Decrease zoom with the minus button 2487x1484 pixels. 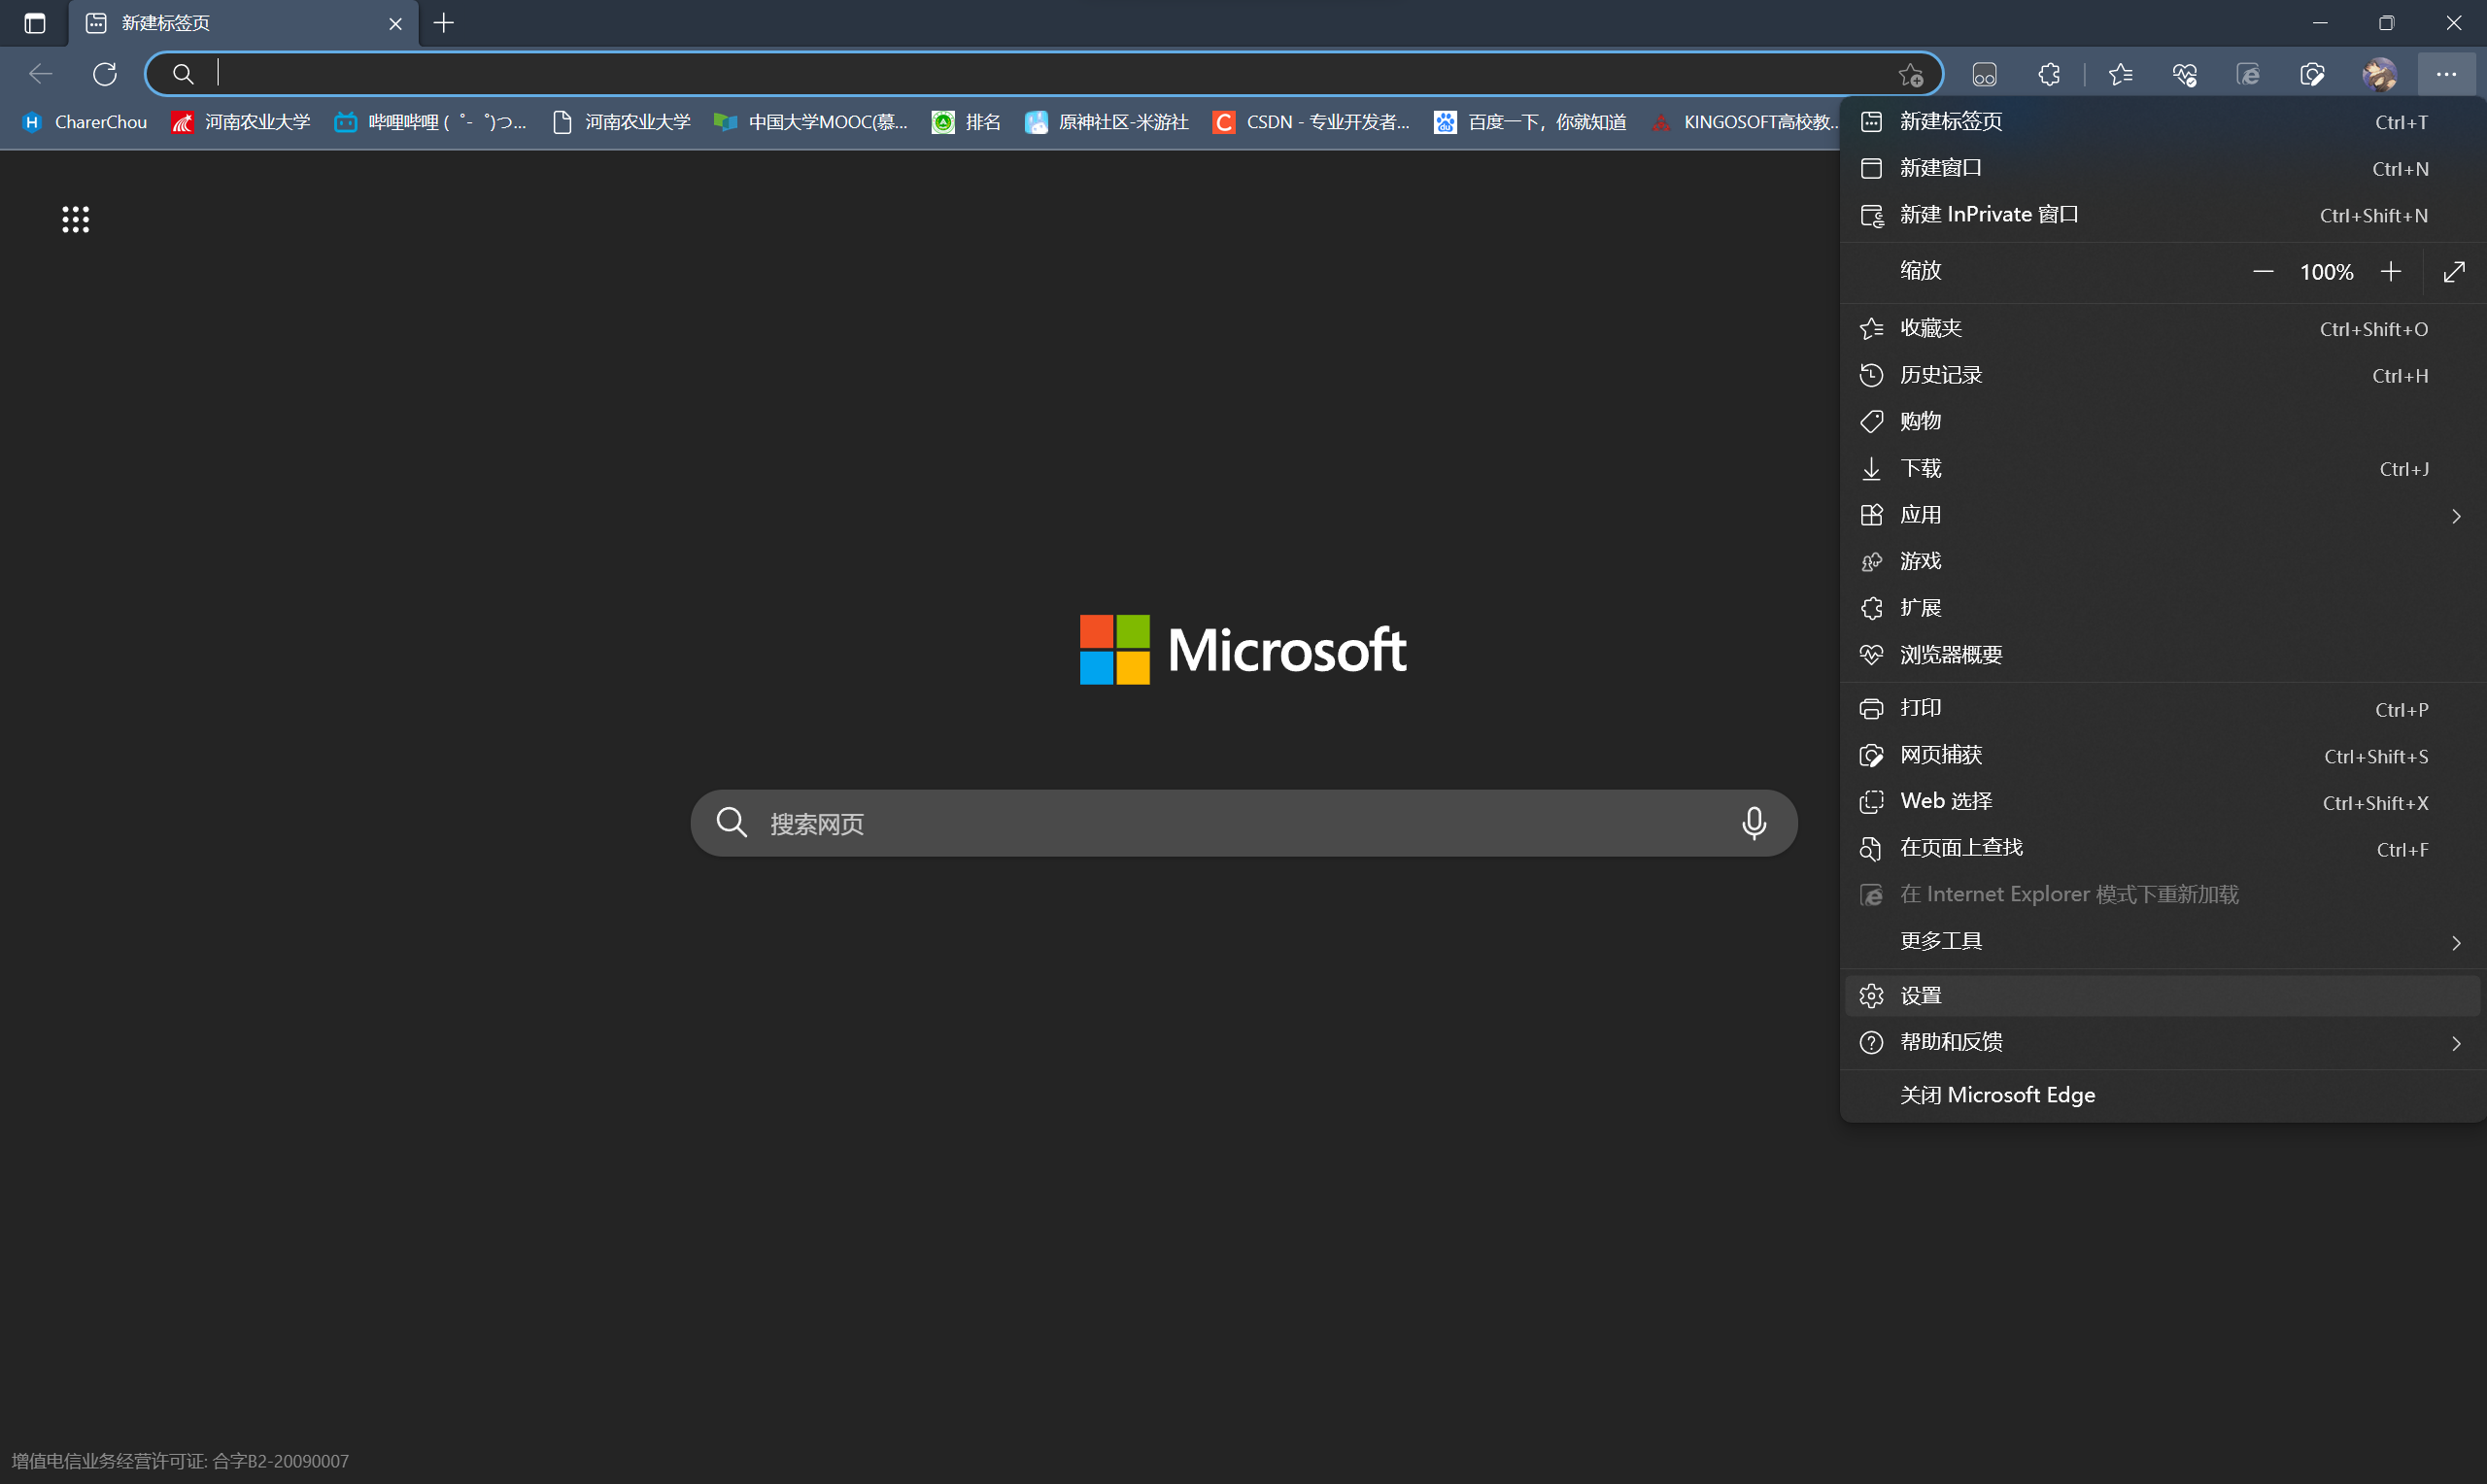click(2263, 272)
